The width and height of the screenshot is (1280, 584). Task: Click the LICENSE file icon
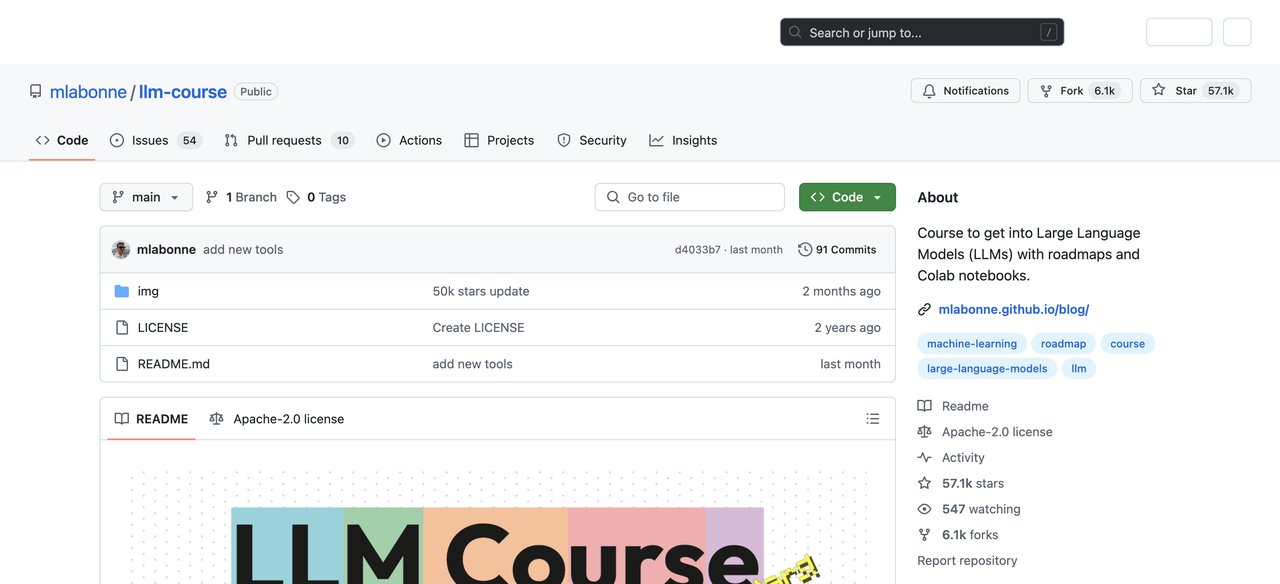(x=122, y=327)
